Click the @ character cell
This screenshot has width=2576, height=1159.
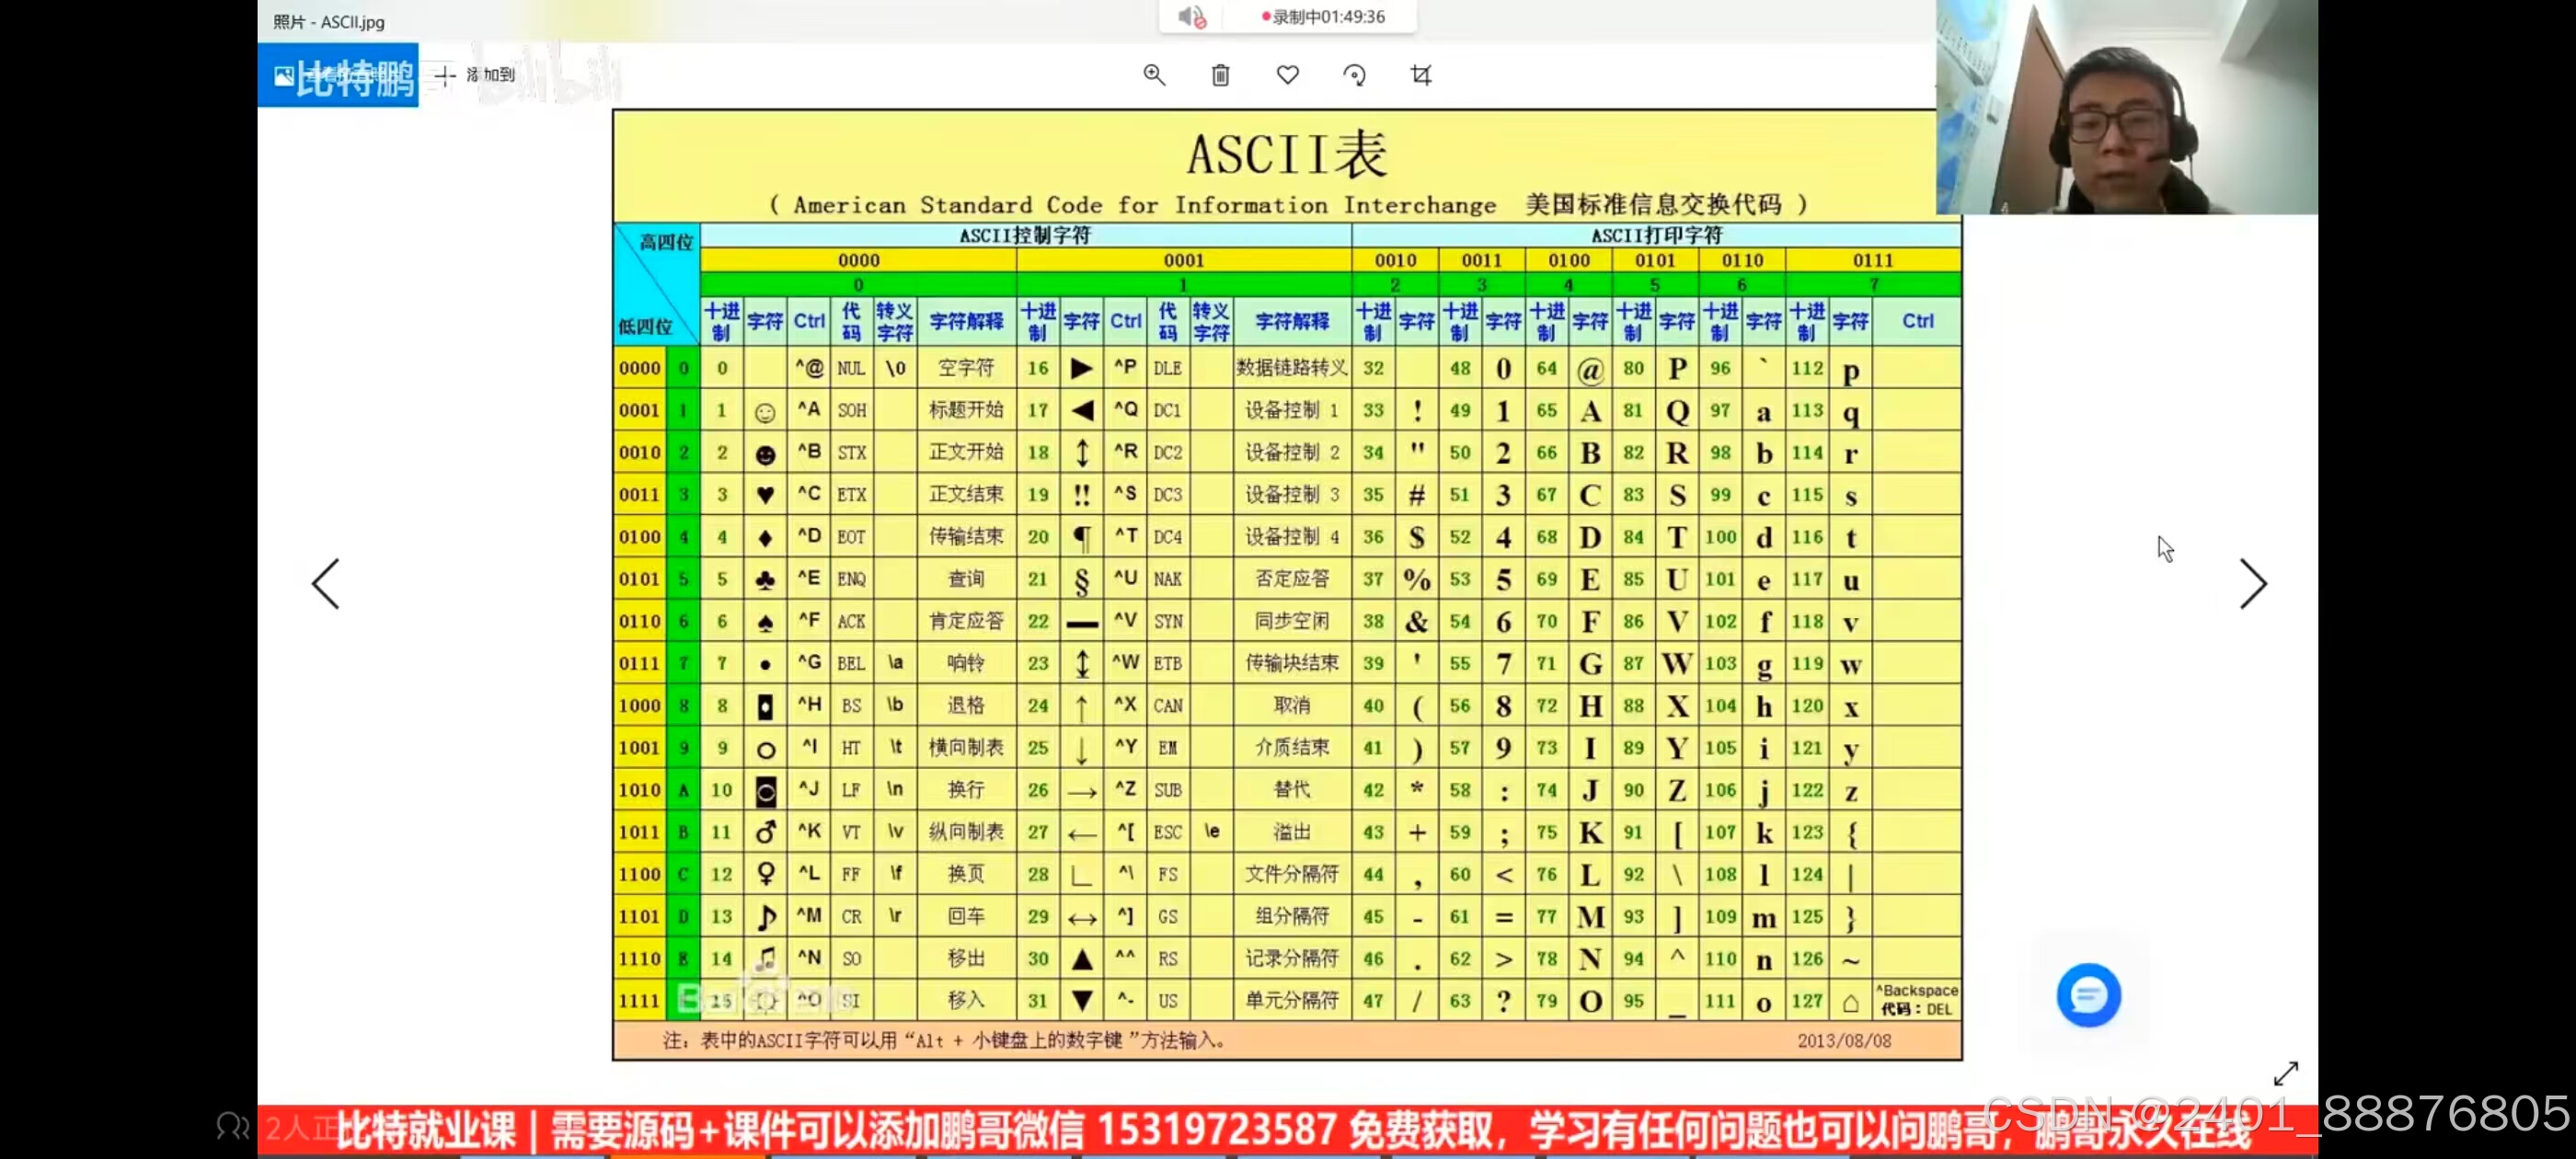coord(1590,370)
